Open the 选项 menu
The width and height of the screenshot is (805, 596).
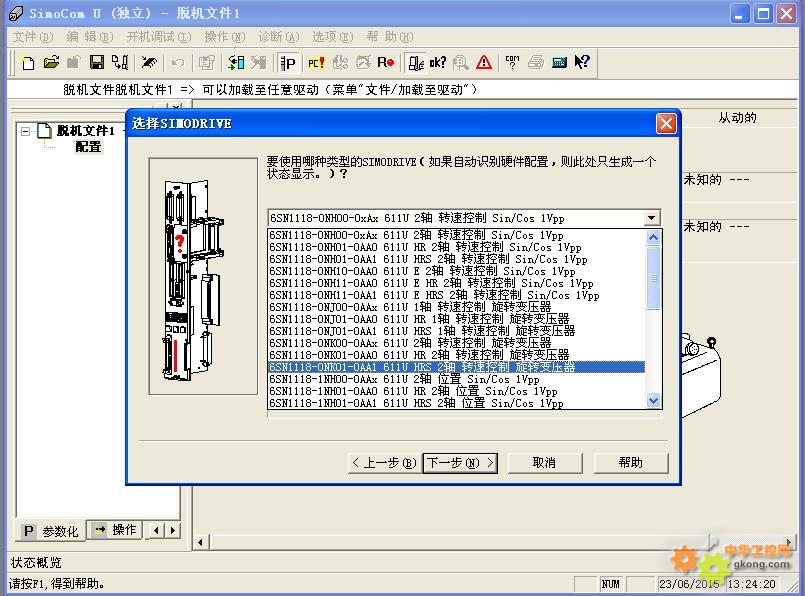pos(333,37)
